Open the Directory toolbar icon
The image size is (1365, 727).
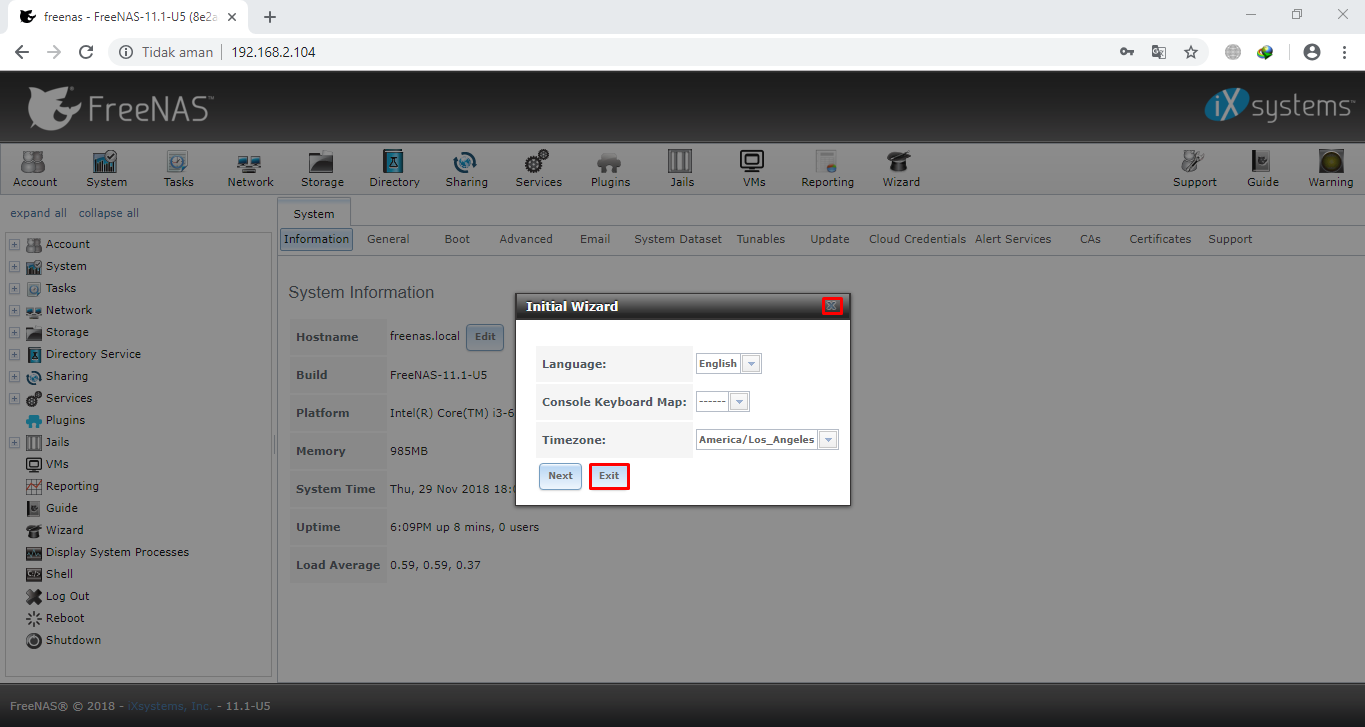[x=394, y=169]
